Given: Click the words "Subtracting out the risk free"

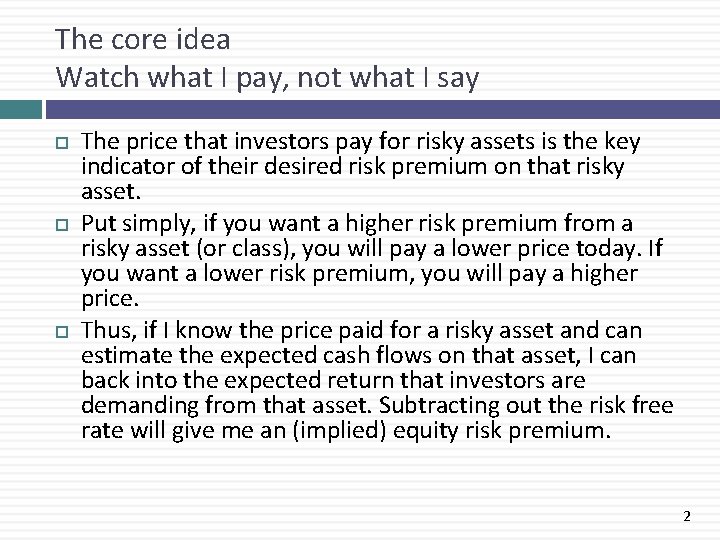Looking at the screenshot, I should 526,405.
